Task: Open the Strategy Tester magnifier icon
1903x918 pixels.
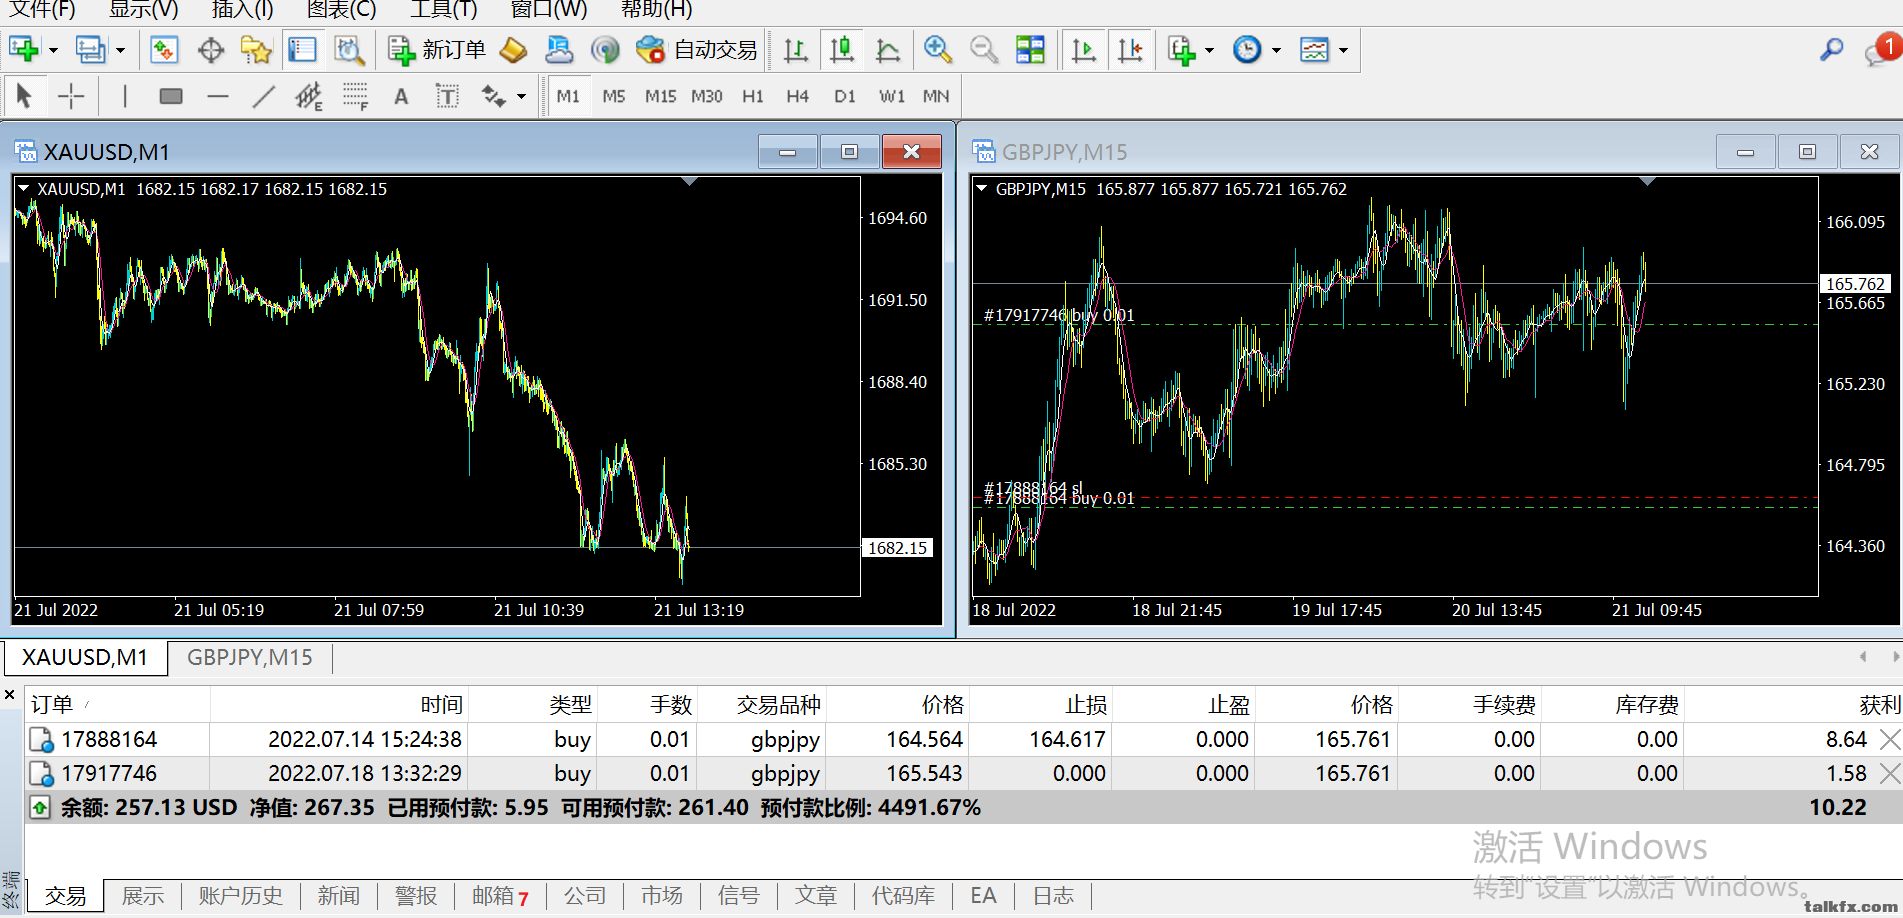Action: (x=348, y=49)
